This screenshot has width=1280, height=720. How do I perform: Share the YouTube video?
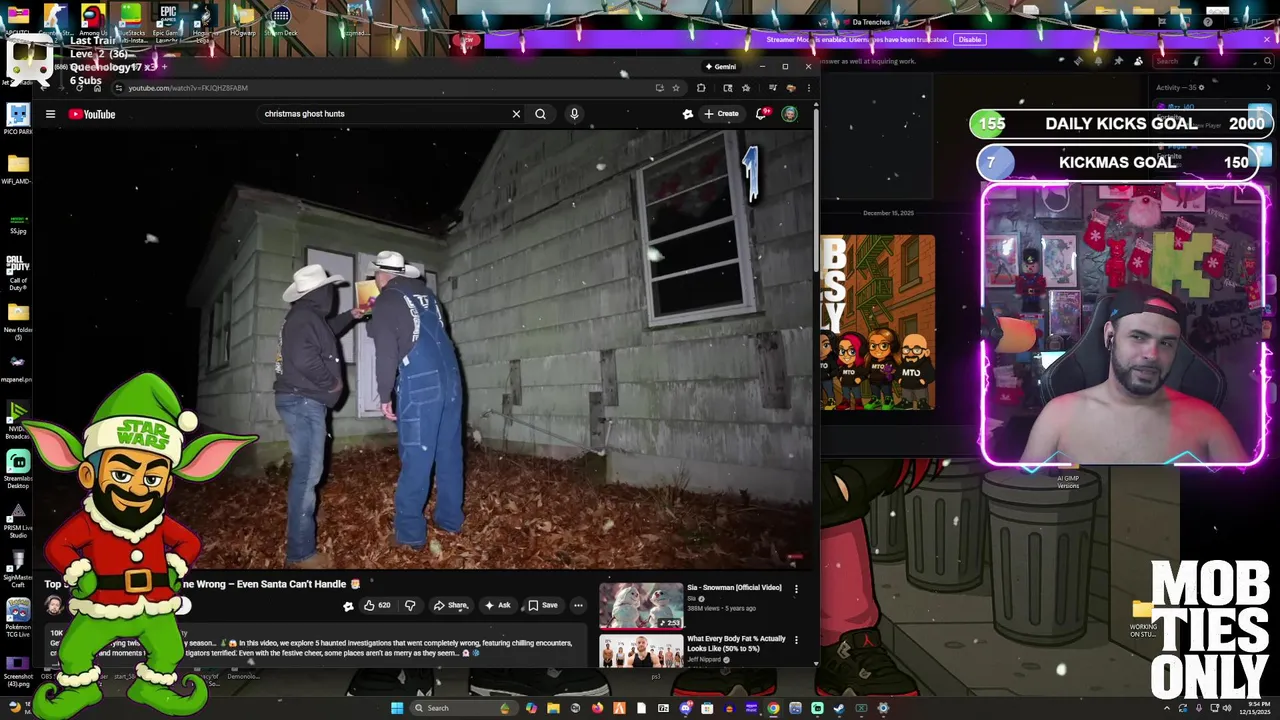pos(451,605)
